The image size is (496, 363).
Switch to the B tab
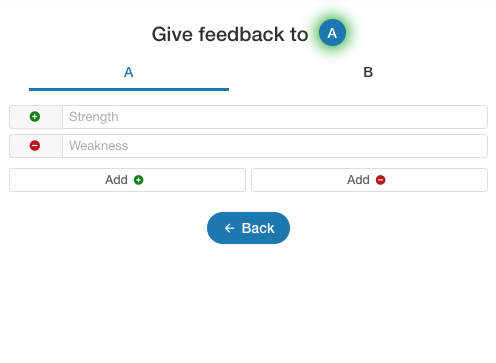click(368, 72)
